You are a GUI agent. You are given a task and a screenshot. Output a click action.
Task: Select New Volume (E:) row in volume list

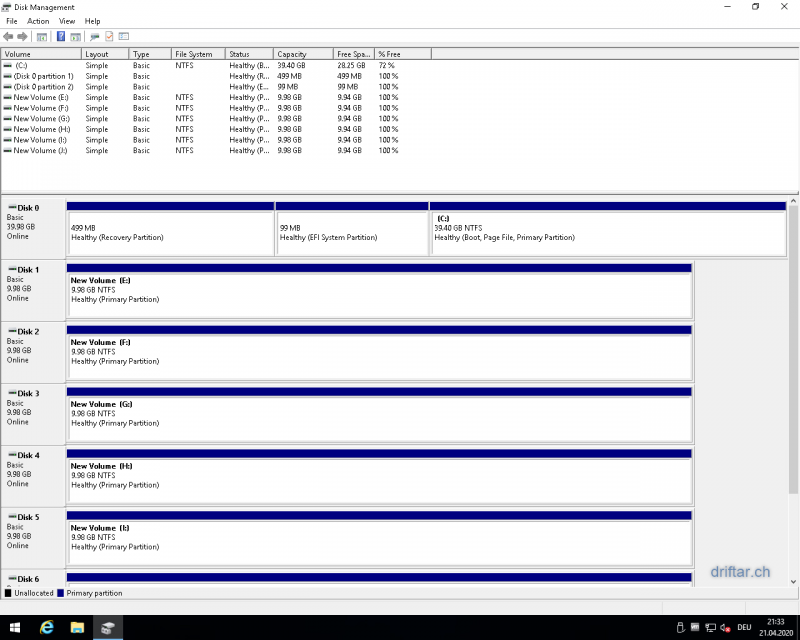click(40, 97)
